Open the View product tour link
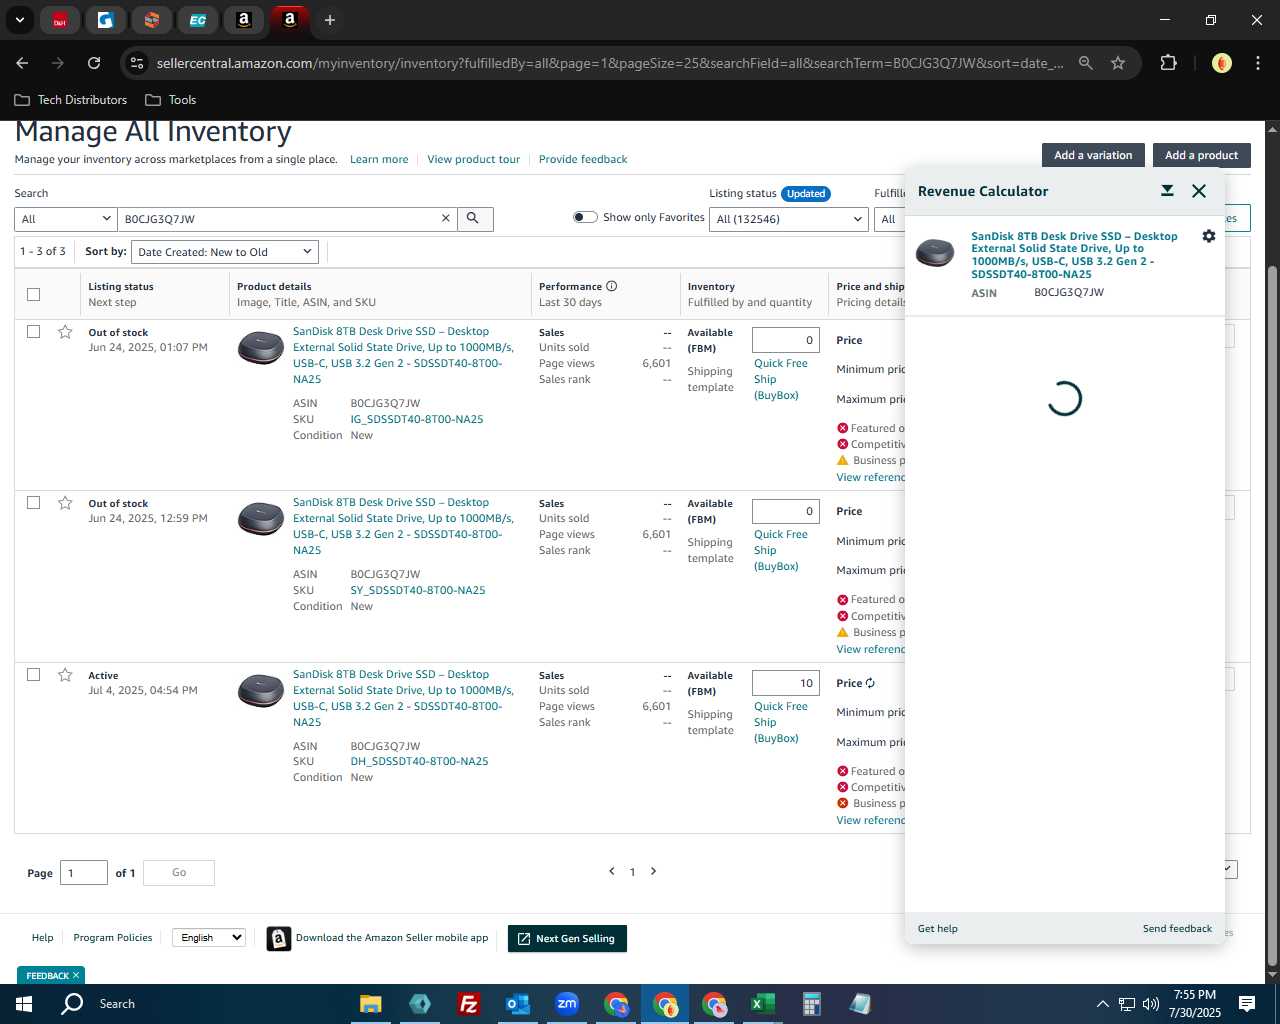Image resolution: width=1280 pixels, height=1024 pixels. point(474,159)
